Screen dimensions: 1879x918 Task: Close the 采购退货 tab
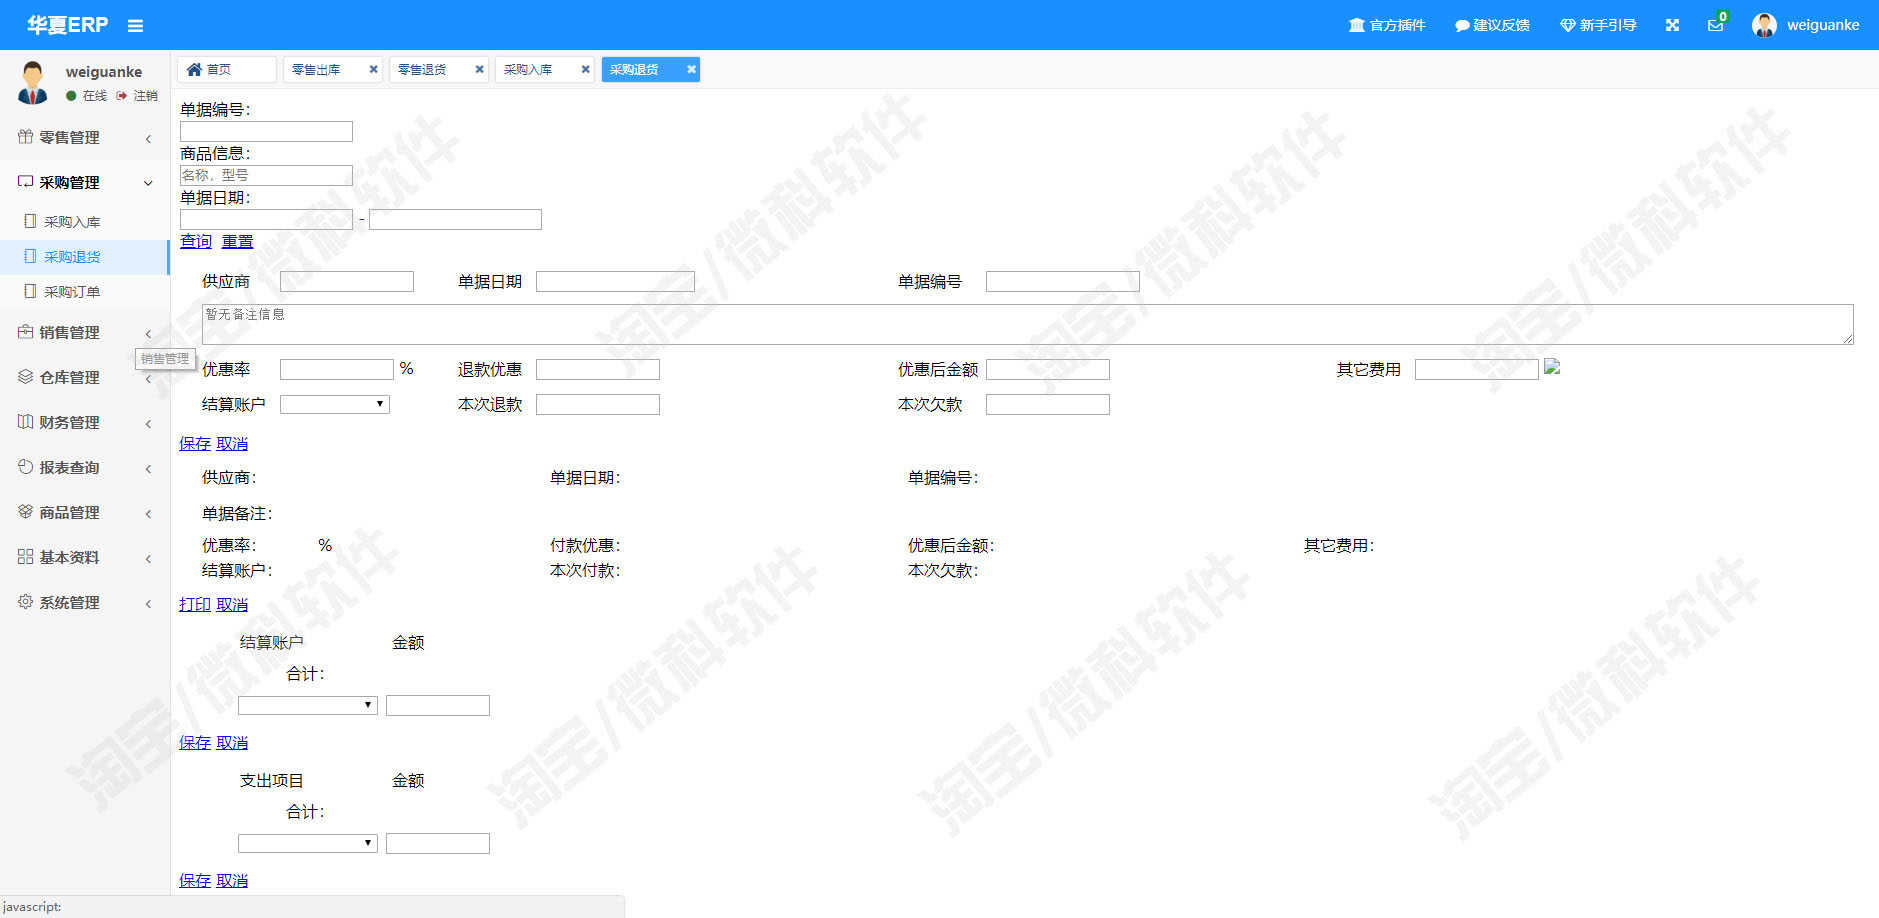coord(691,69)
